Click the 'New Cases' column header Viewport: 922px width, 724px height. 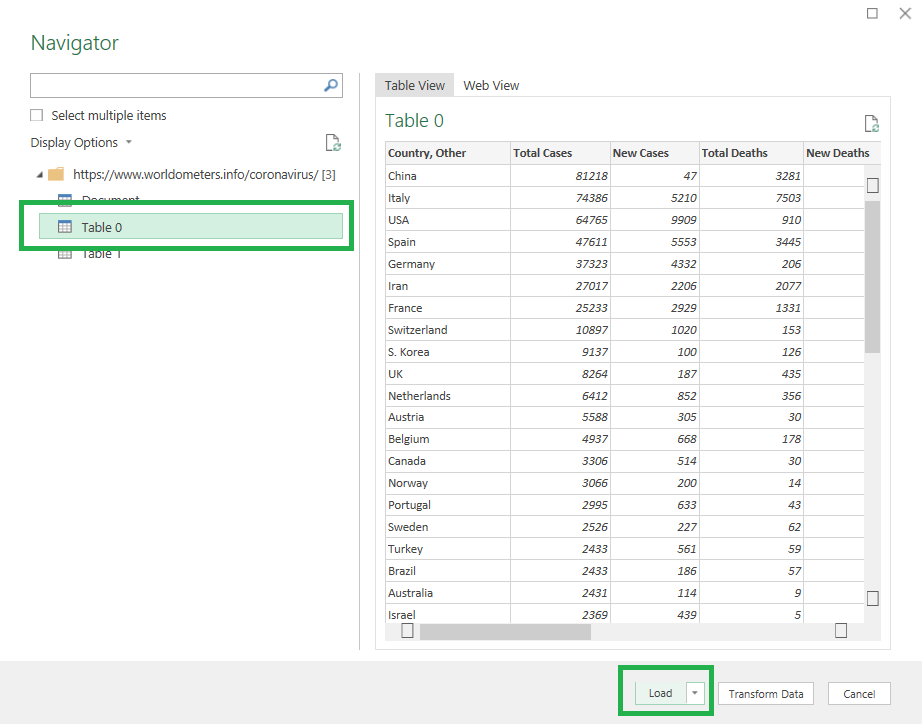654,153
